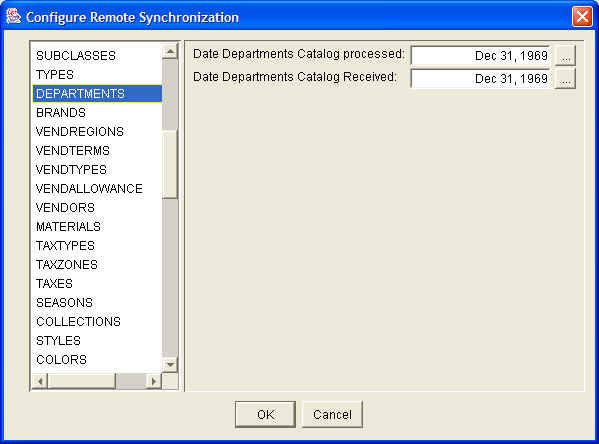
Task: Open date picker for Catalog Received date
Action: click(565, 79)
